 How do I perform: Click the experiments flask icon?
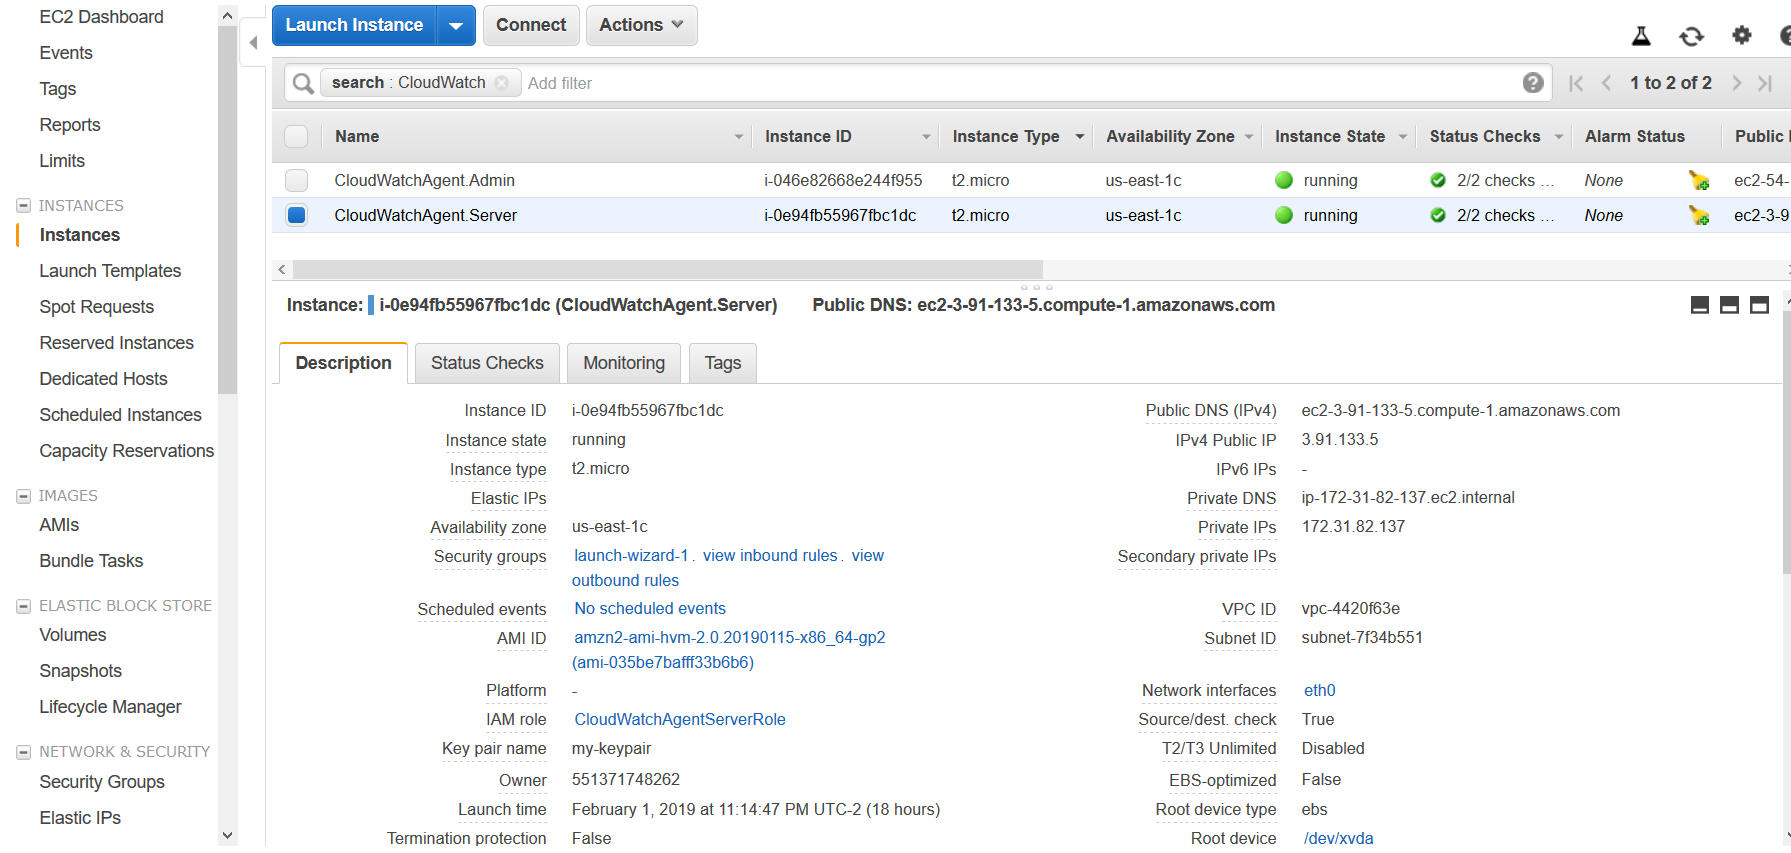tap(1641, 37)
